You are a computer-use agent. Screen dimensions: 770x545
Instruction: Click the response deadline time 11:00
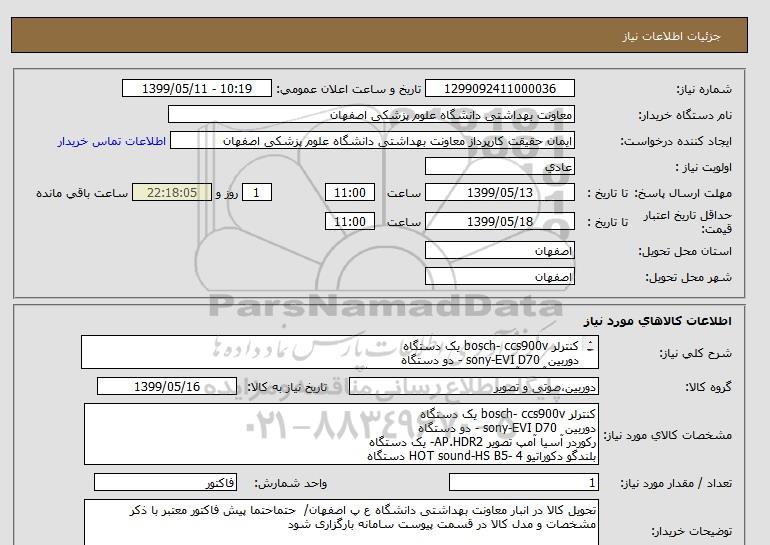(350, 192)
